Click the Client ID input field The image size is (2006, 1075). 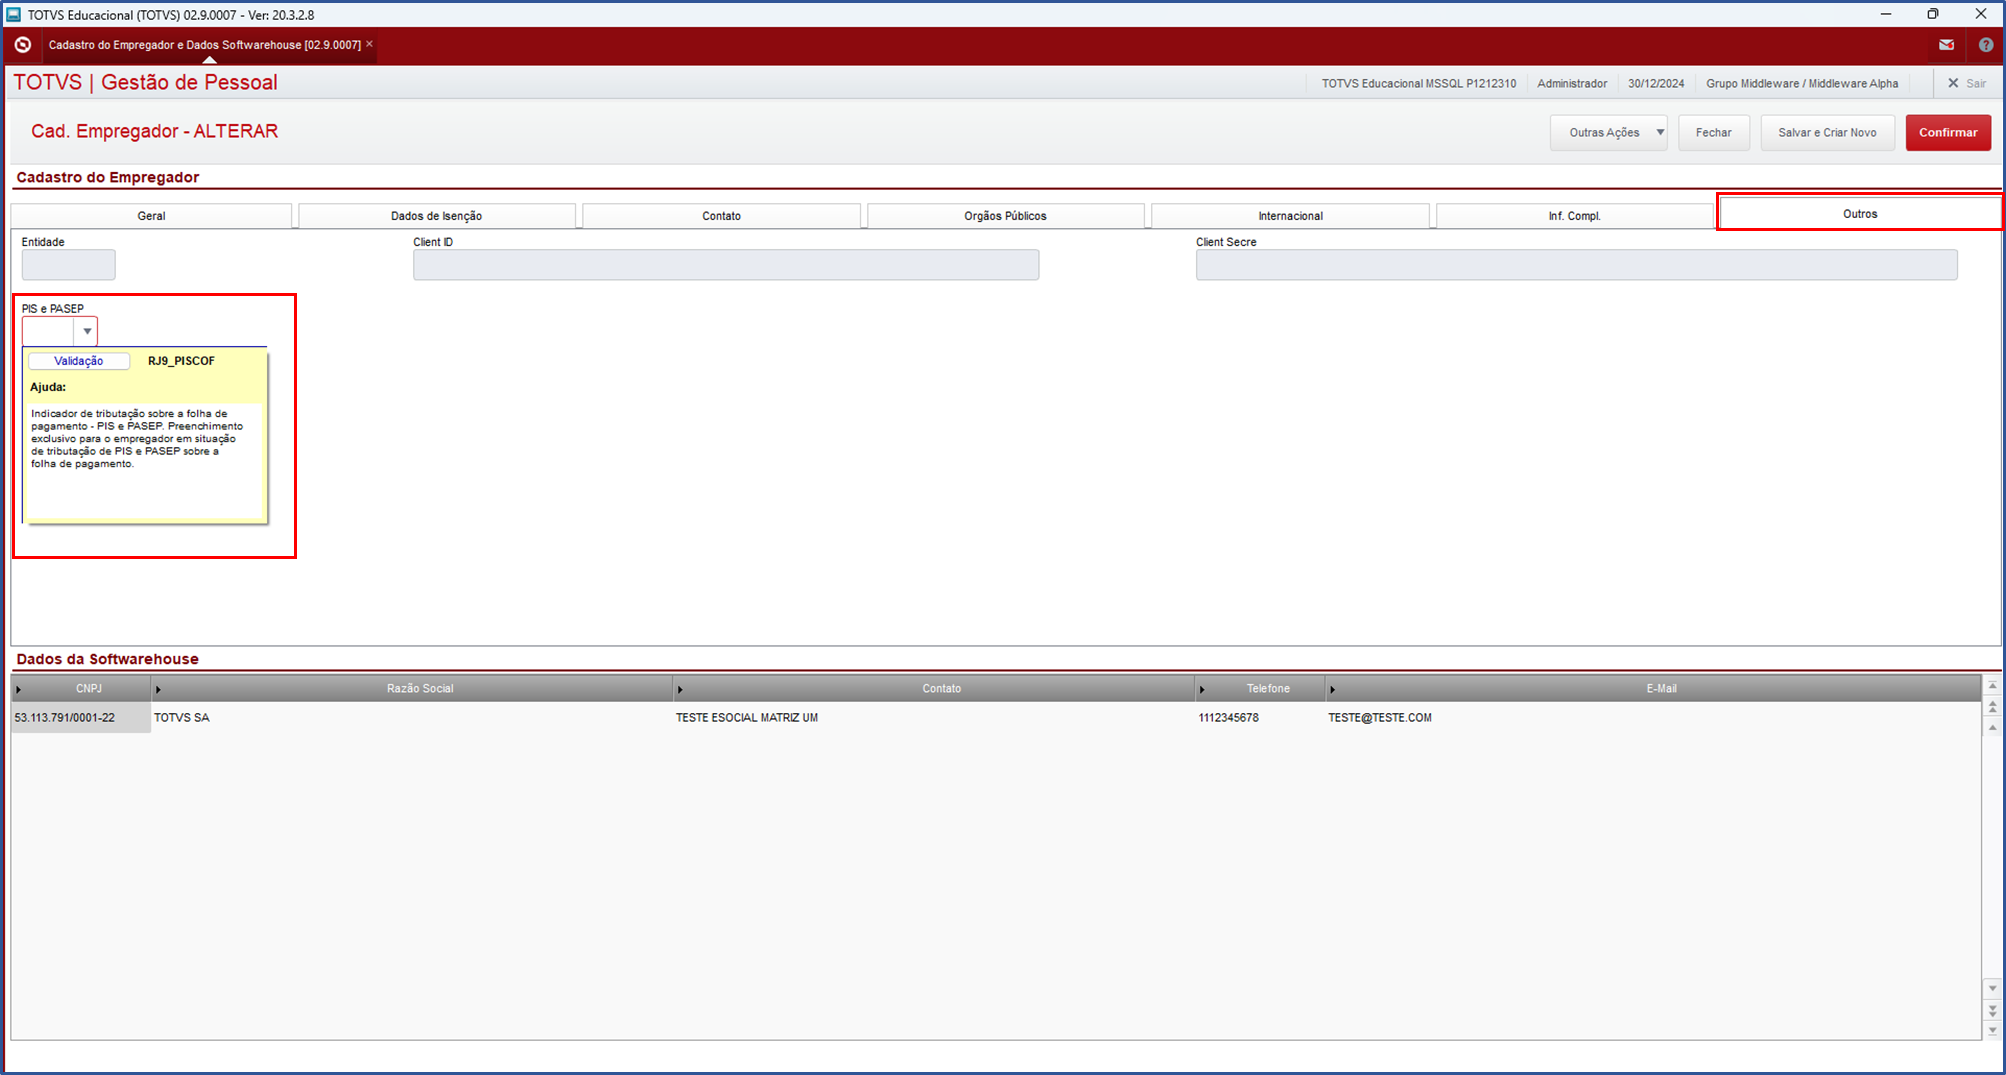(726, 265)
